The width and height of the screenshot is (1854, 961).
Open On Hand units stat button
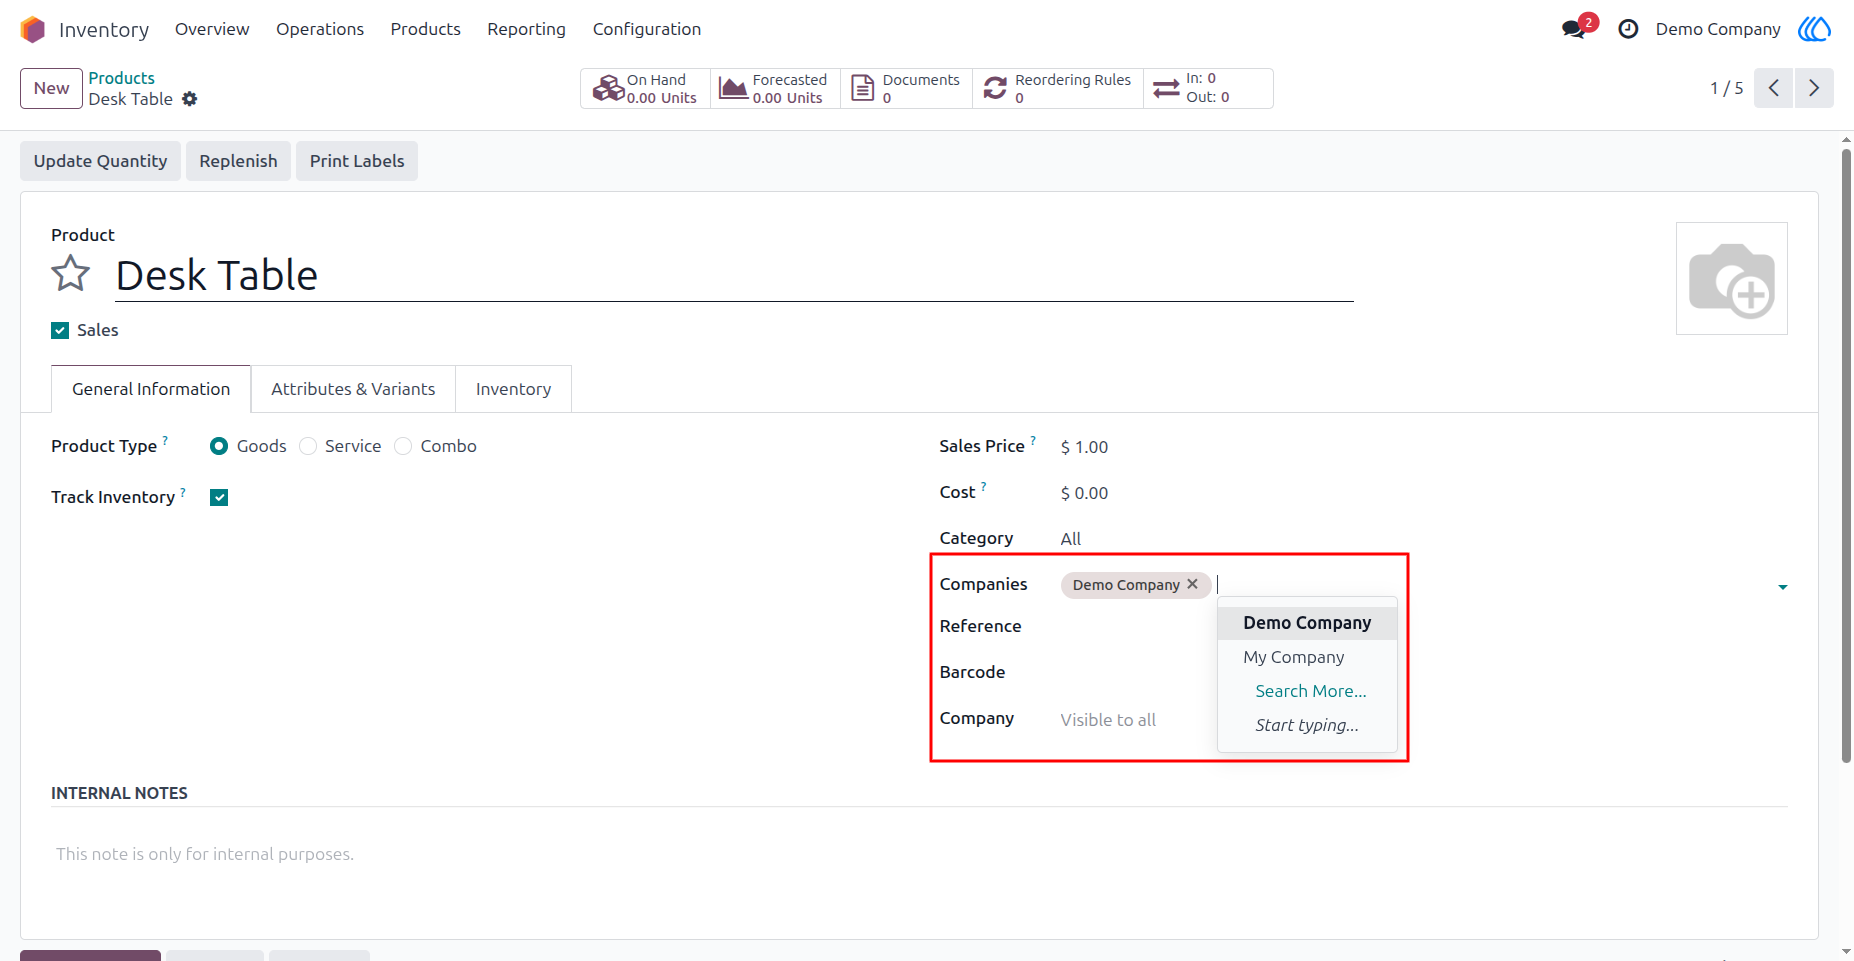click(646, 88)
